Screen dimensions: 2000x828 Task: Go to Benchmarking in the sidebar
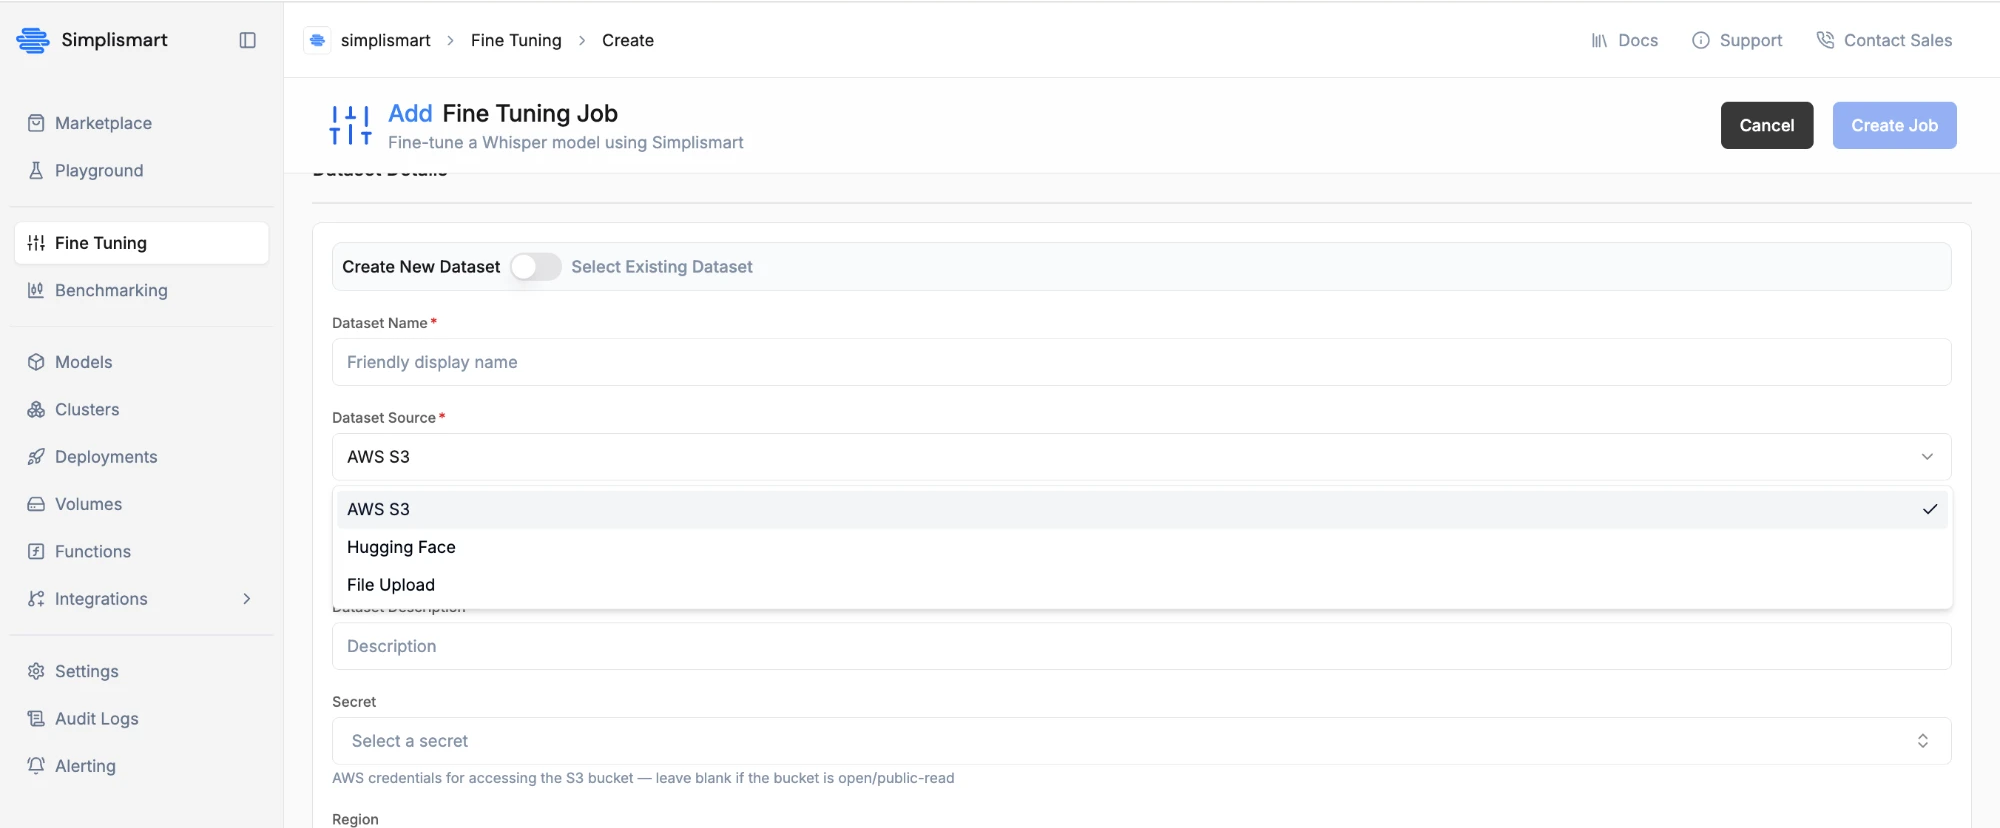tap(141, 290)
